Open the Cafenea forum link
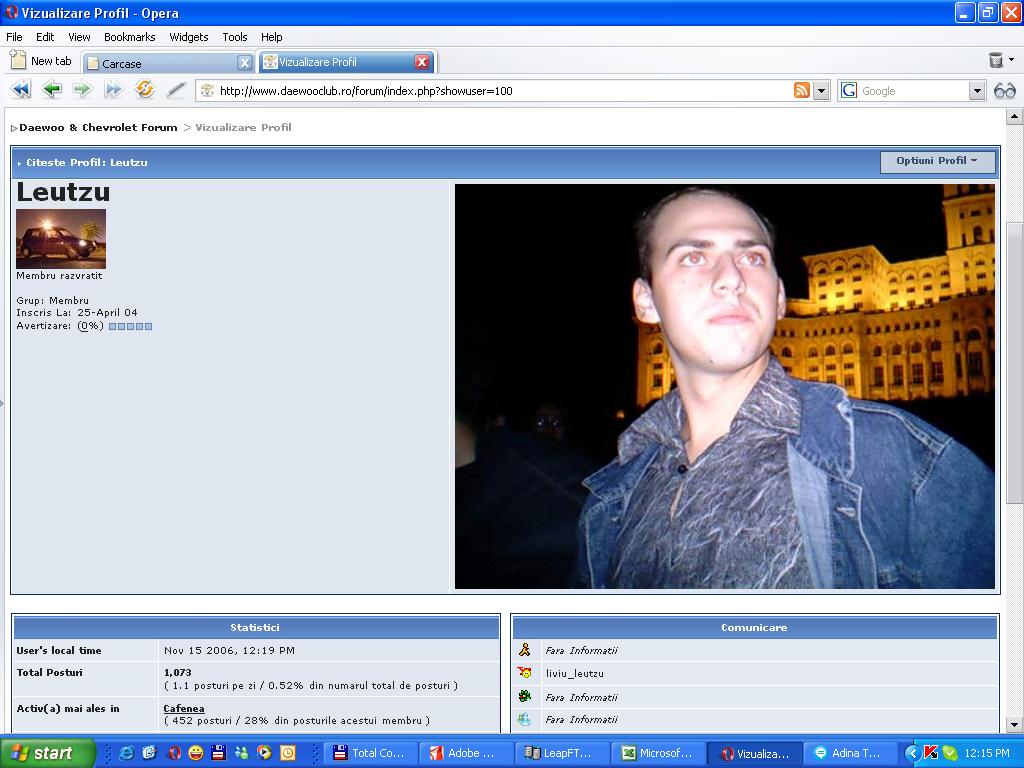 [184, 708]
